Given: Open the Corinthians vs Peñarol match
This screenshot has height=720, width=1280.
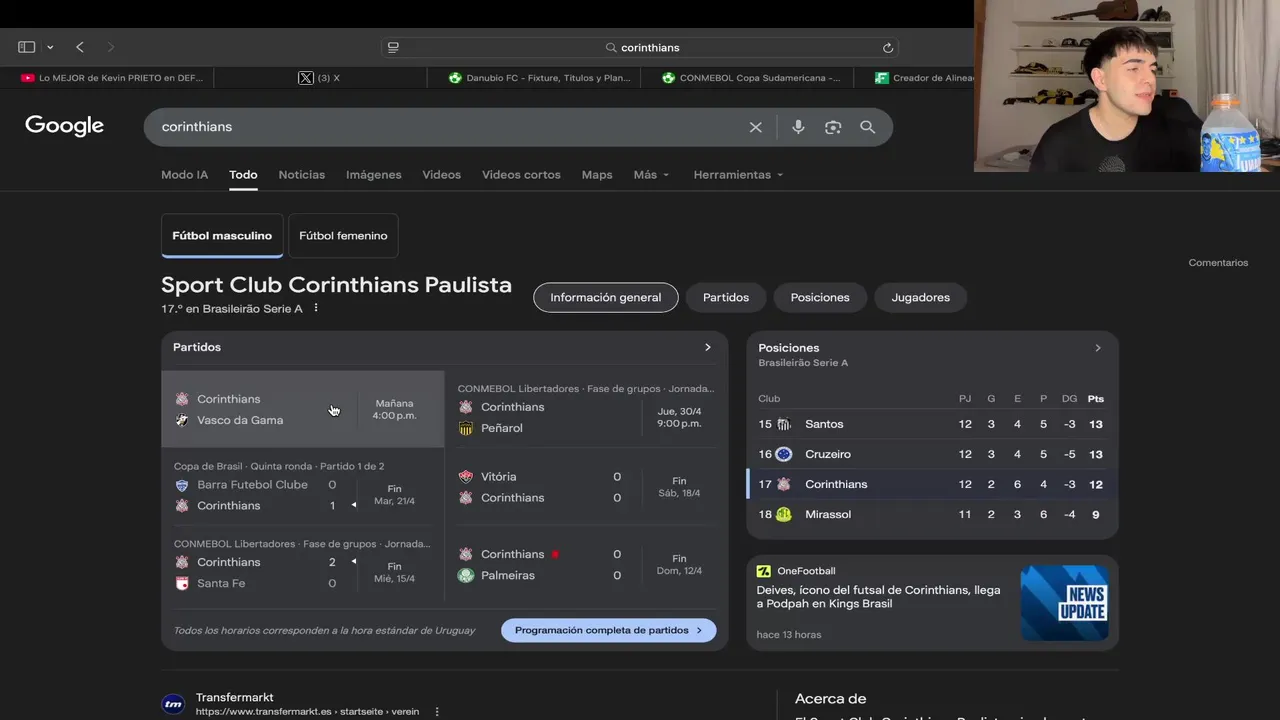Looking at the screenshot, I should pos(586,409).
